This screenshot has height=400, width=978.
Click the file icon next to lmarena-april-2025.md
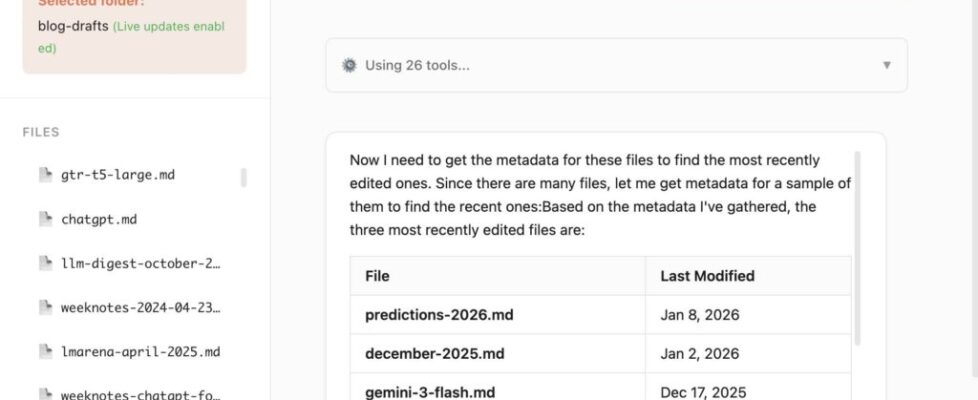tap(44, 351)
